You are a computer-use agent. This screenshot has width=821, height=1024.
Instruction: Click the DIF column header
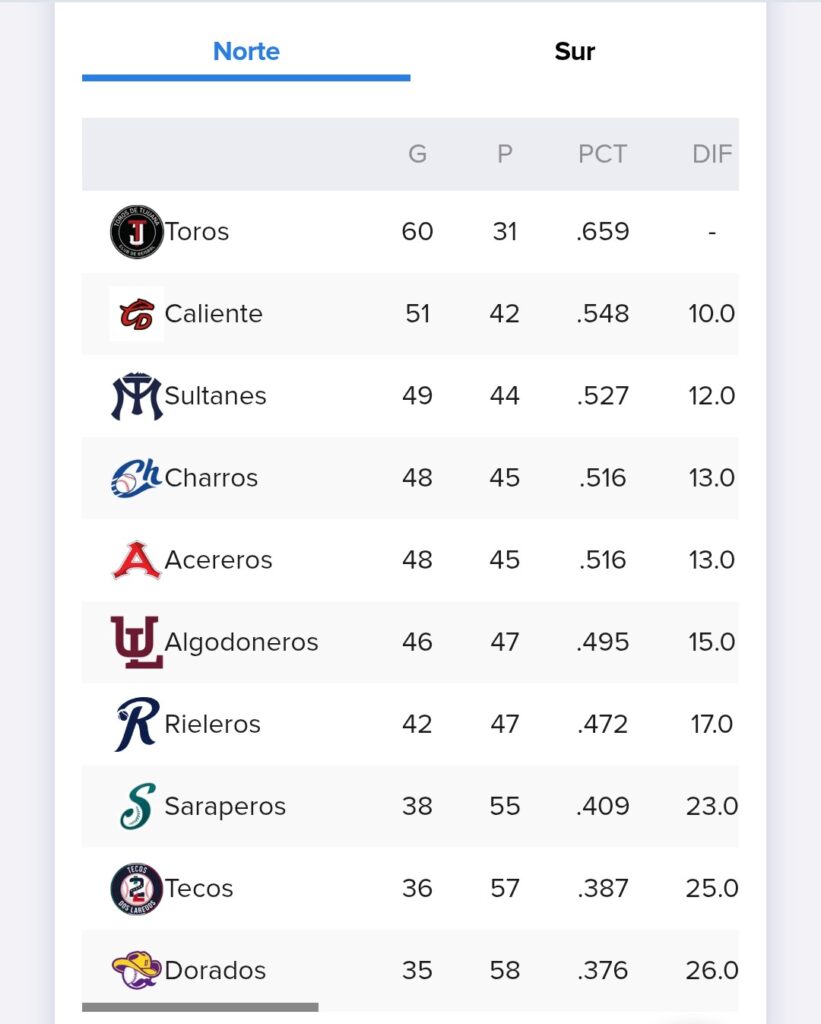tap(712, 154)
